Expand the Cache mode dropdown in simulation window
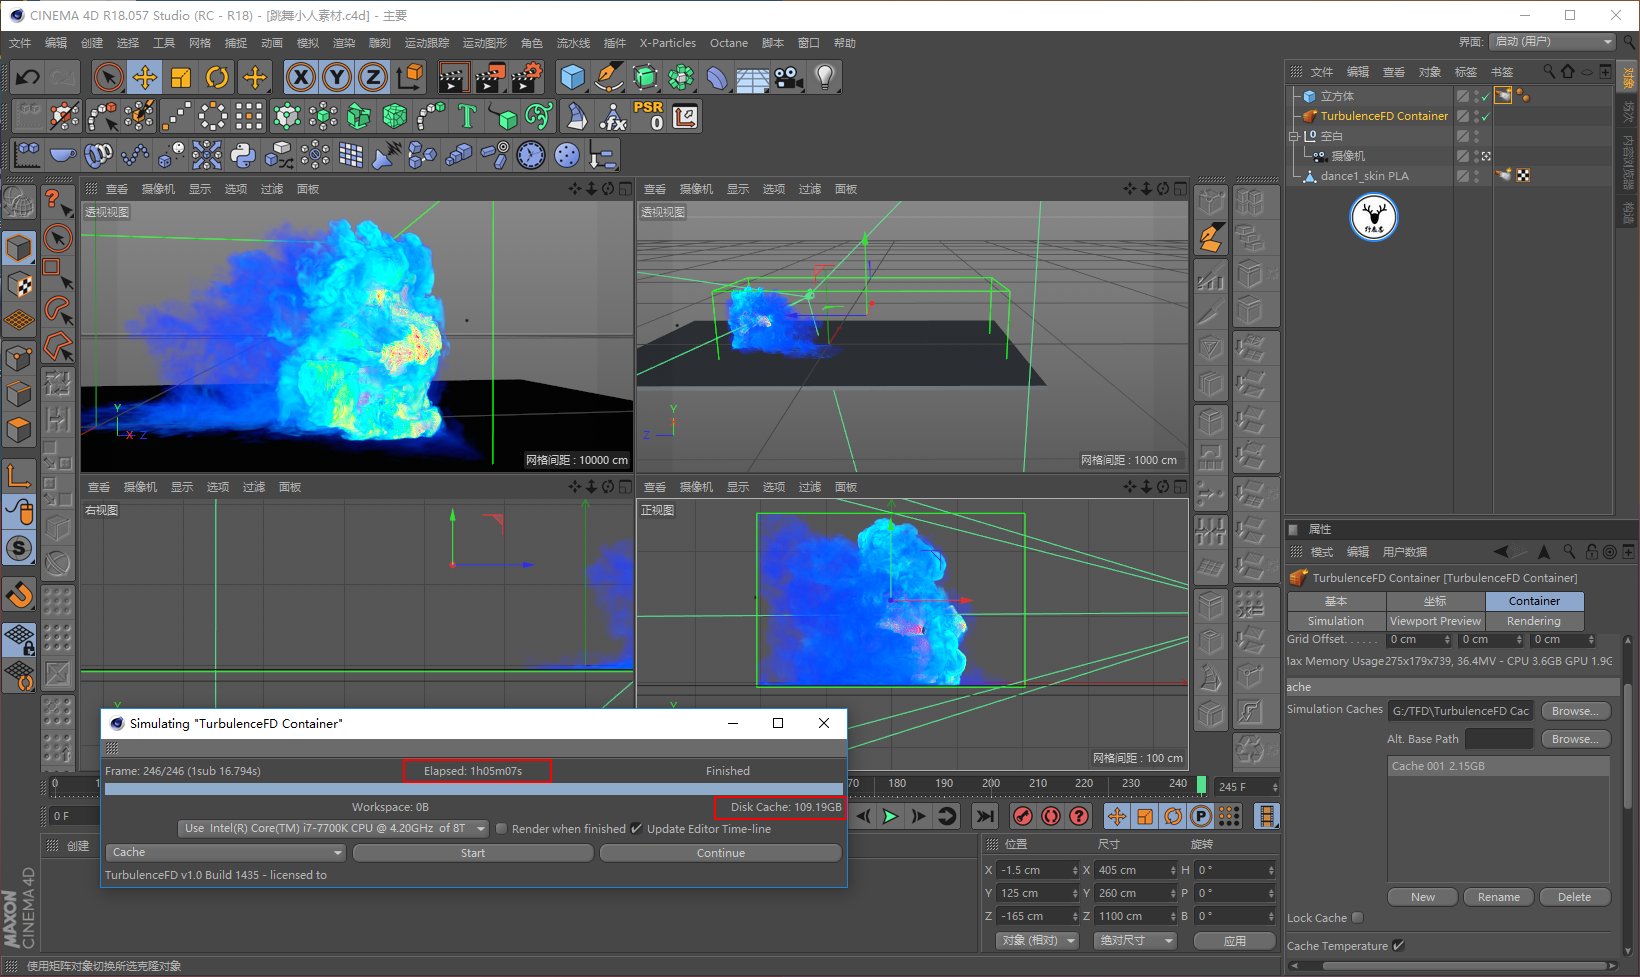1640x977 pixels. tap(225, 853)
